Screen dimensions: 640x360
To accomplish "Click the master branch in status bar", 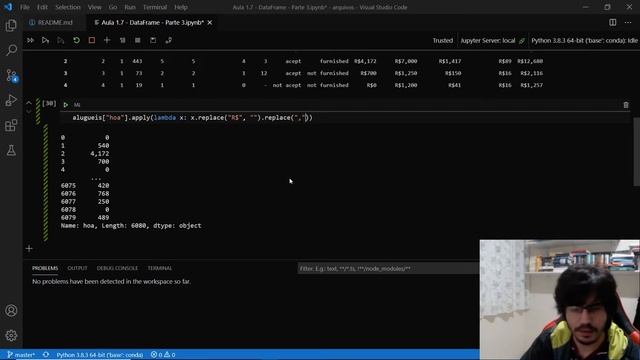I will (x=21, y=355).
